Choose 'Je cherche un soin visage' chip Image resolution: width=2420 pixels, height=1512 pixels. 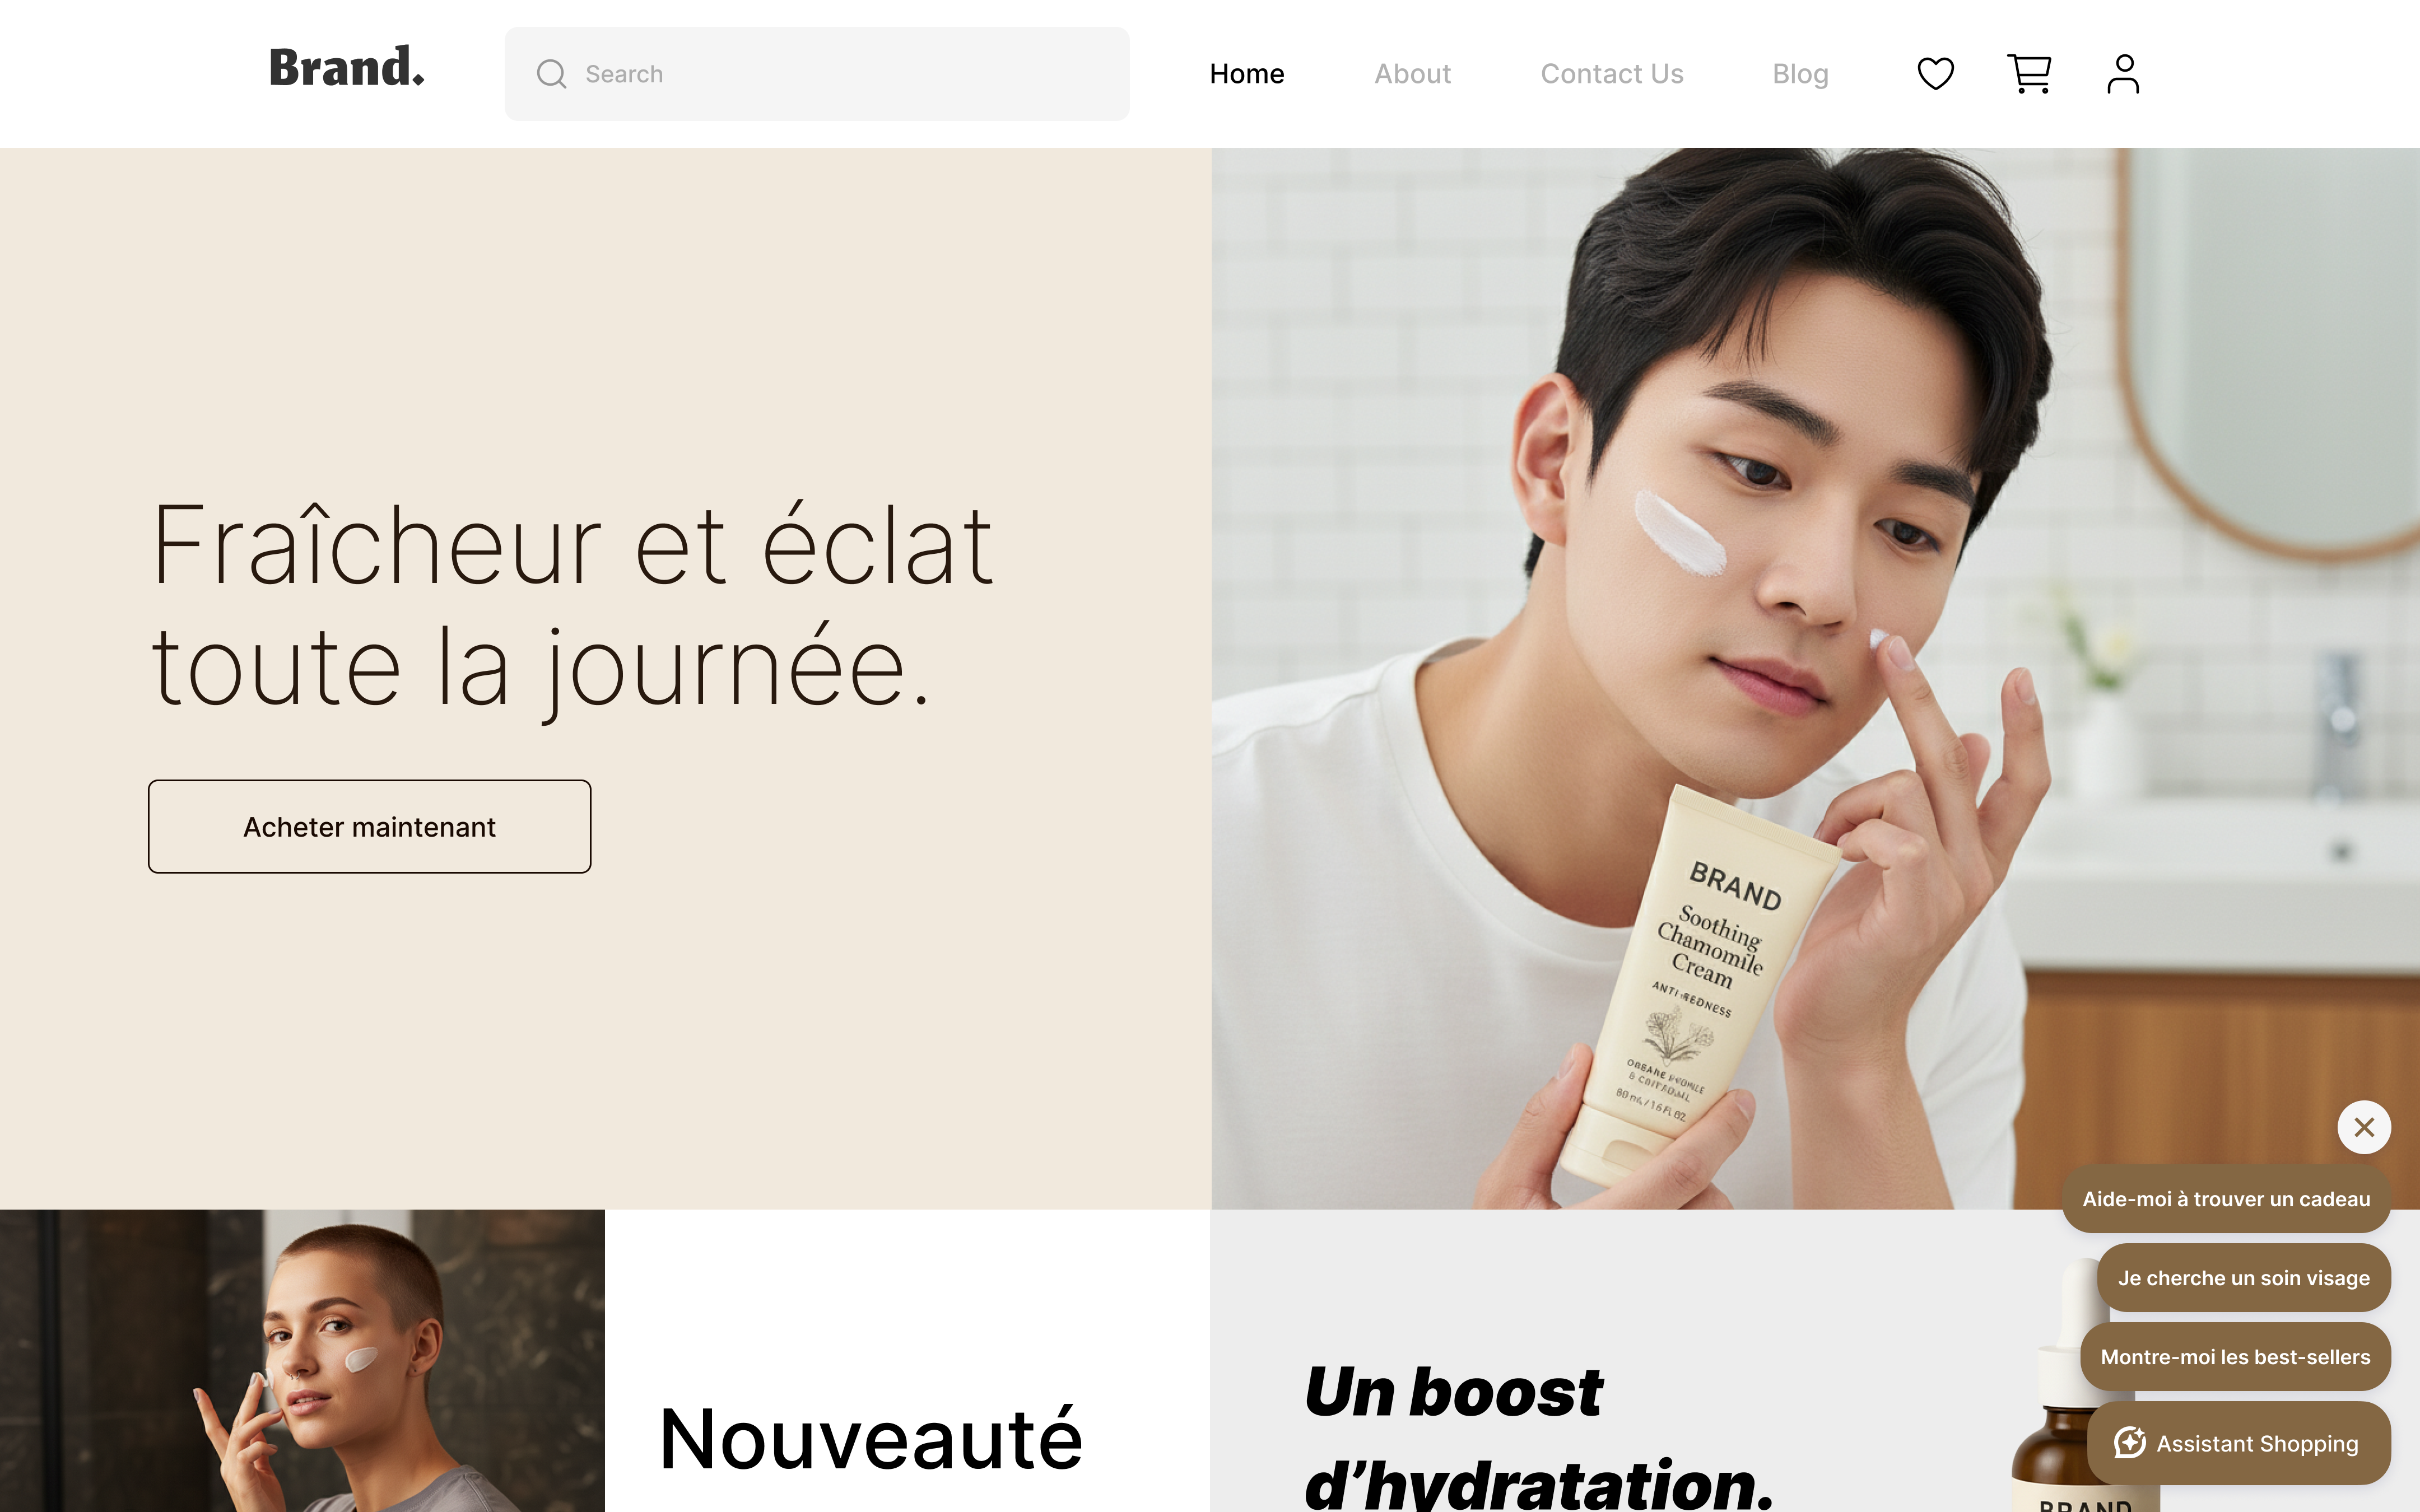2243,1277
